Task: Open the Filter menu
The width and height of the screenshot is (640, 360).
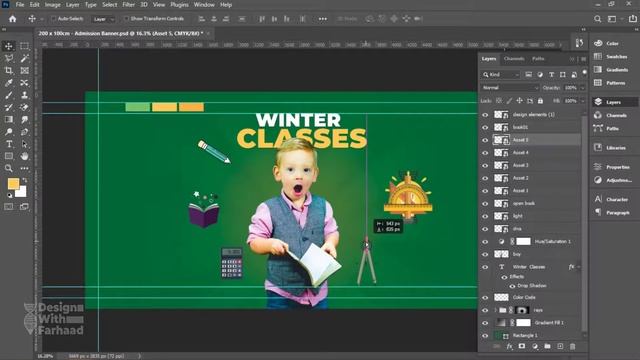Action: [129, 5]
